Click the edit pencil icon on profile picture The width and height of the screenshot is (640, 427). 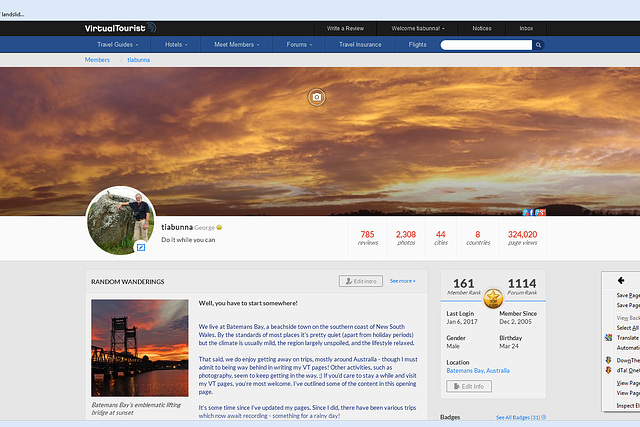tap(141, 247)
